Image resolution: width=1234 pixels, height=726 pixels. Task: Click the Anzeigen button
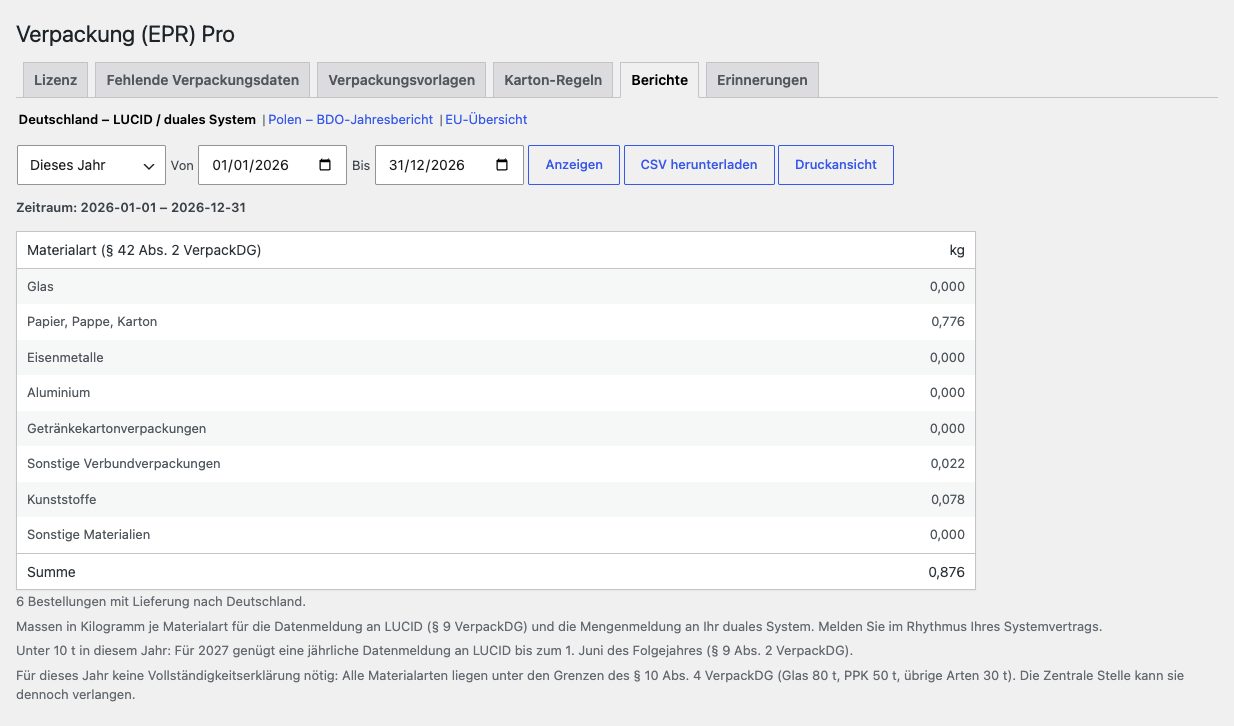[574, 165]
